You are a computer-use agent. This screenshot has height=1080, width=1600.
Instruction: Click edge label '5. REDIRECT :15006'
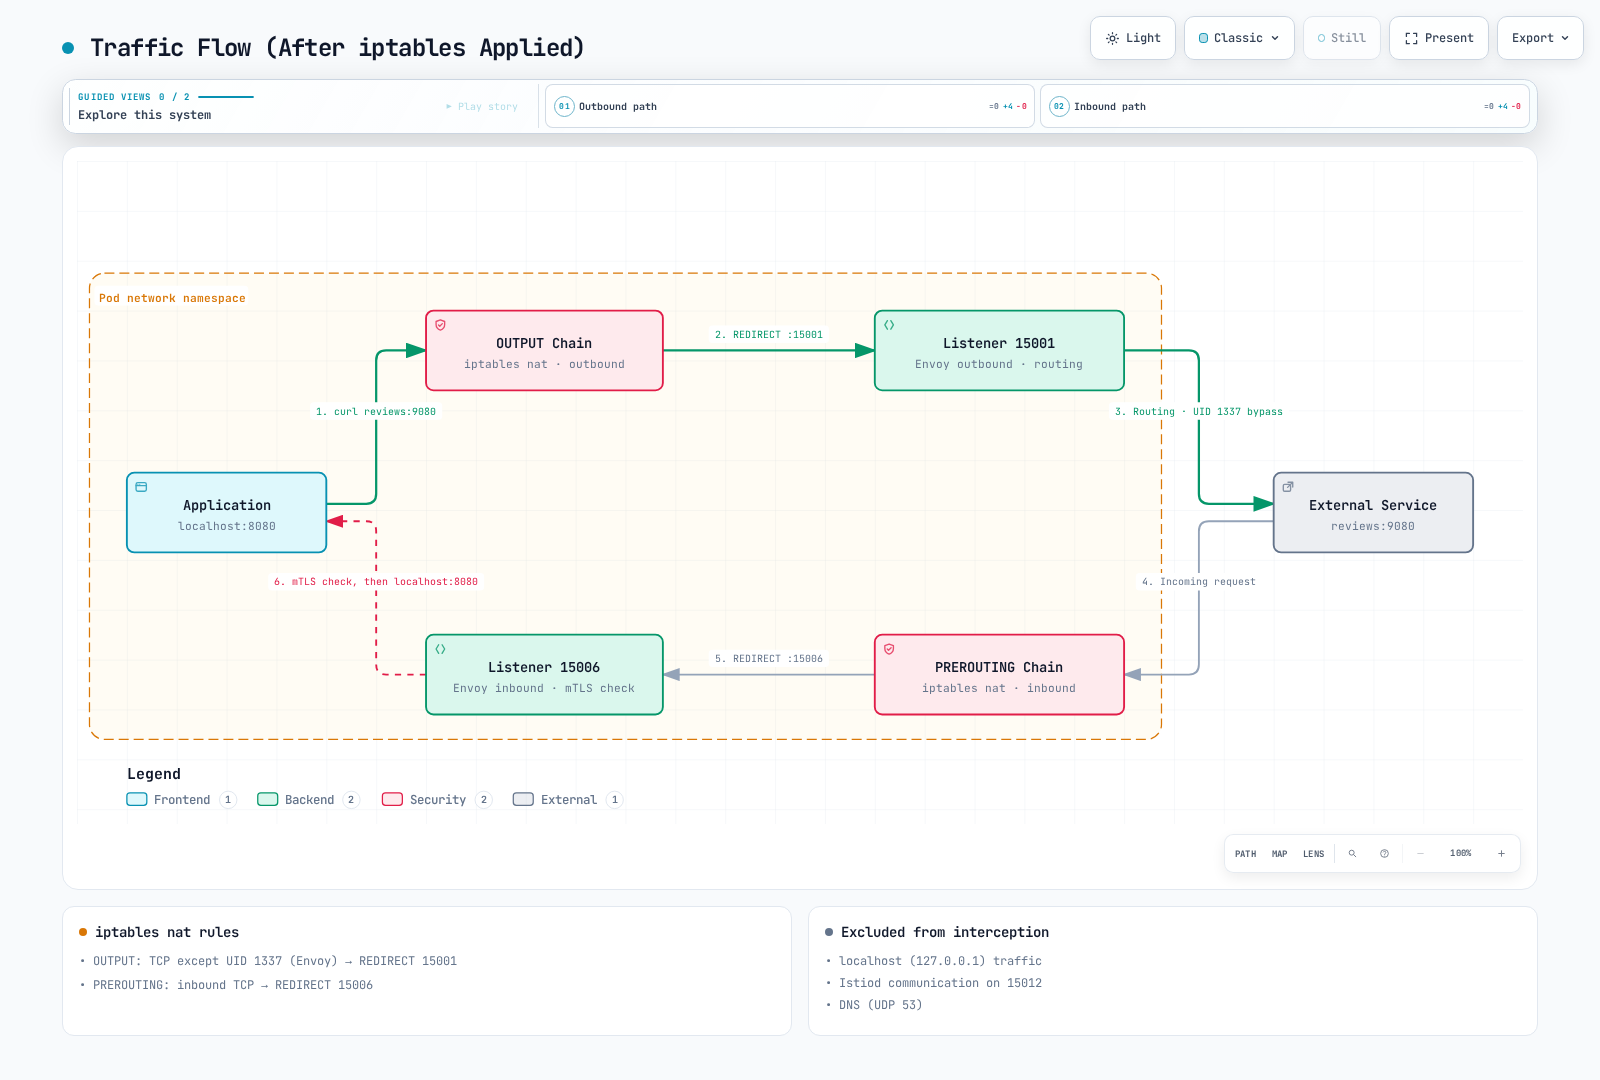pos(769,659)
